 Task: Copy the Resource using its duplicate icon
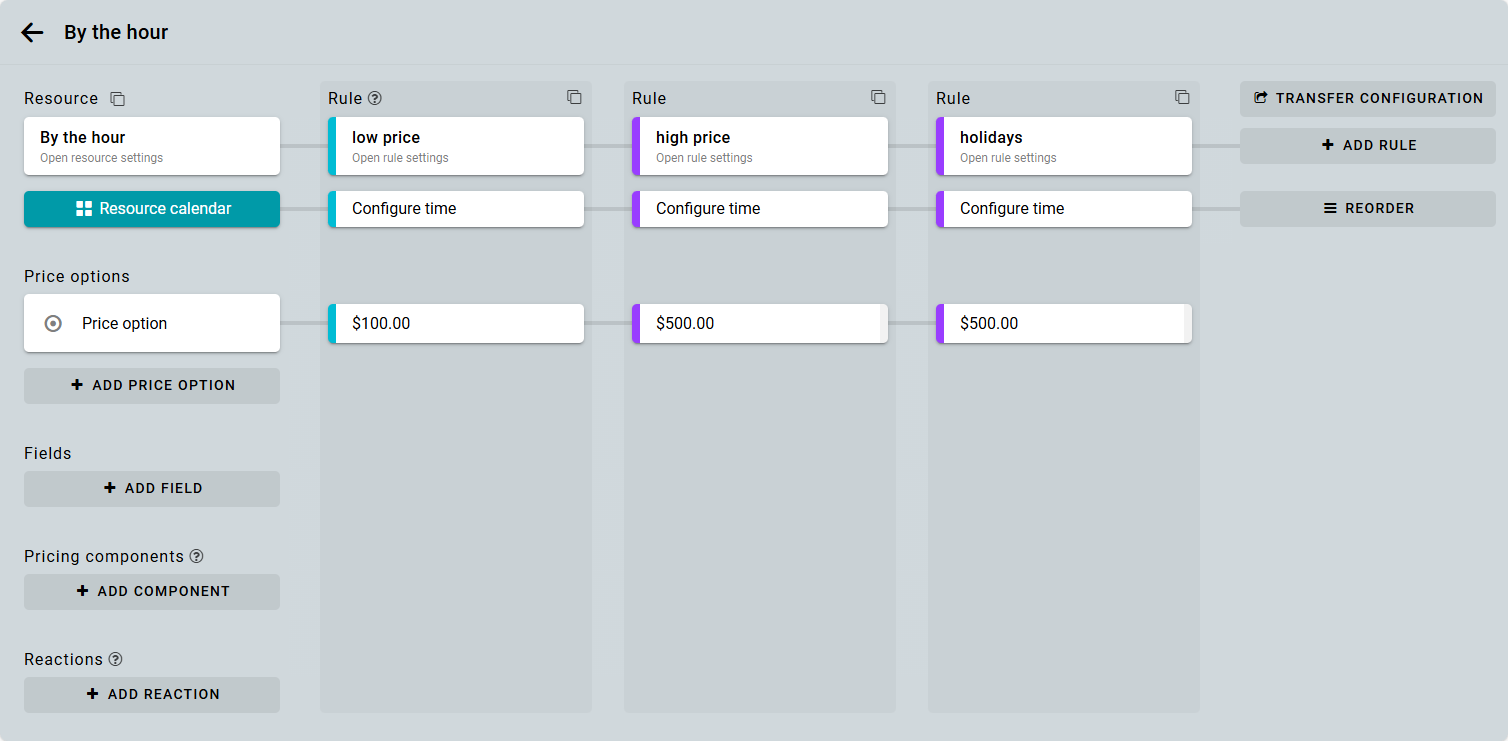tap(118, 99)
